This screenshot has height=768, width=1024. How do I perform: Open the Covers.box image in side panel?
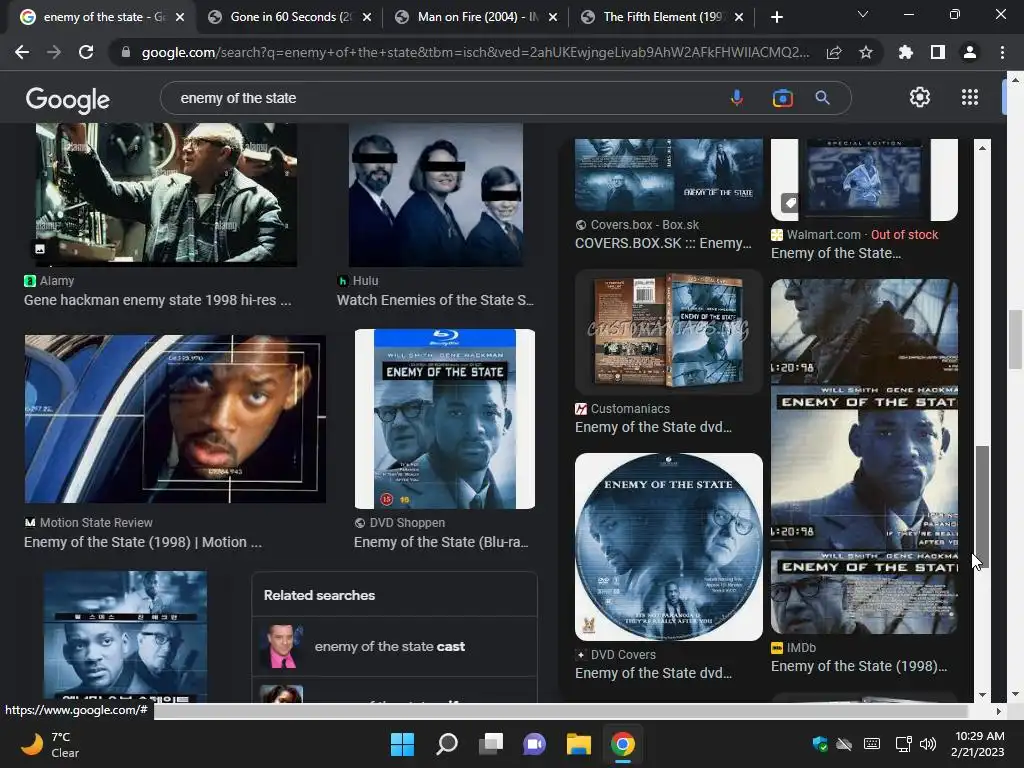[x=669, y=174]
